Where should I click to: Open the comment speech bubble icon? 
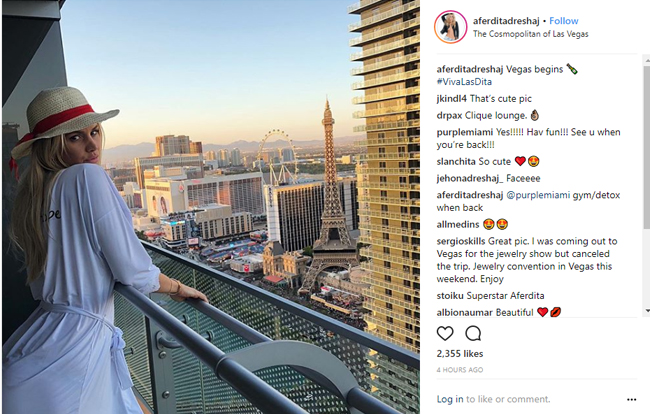pos(473,333)
